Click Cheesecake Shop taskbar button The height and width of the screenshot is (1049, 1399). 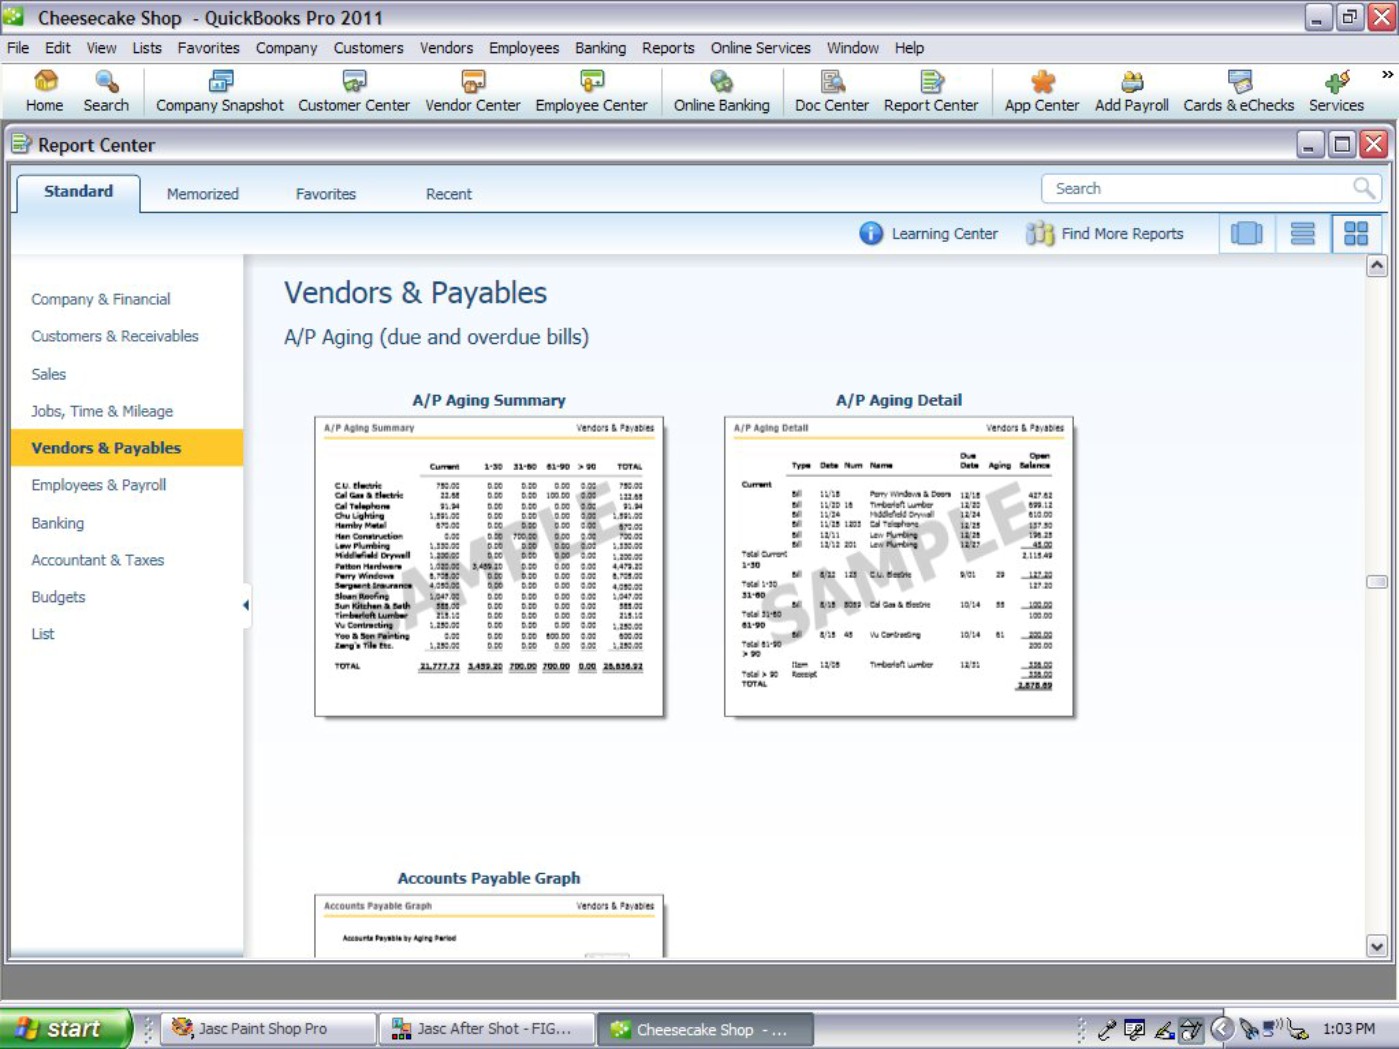tap(704, 1028)
